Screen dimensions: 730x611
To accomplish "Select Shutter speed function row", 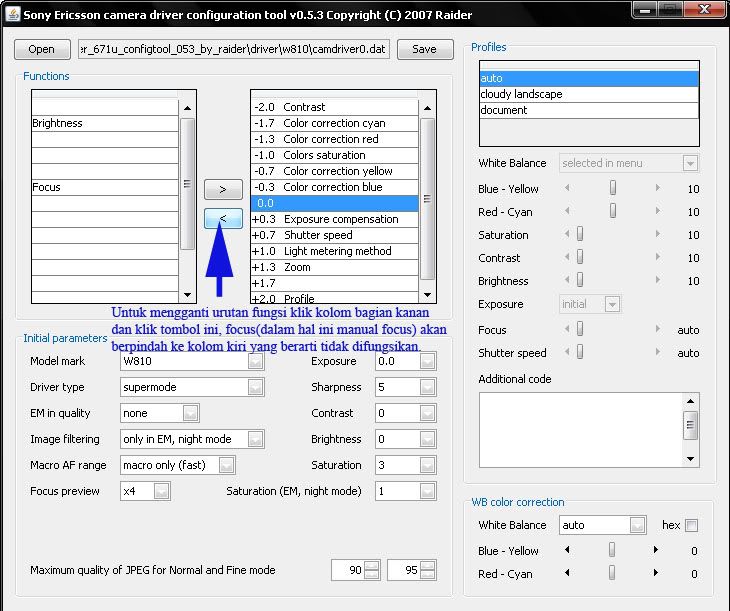I will tap(334, 235).
